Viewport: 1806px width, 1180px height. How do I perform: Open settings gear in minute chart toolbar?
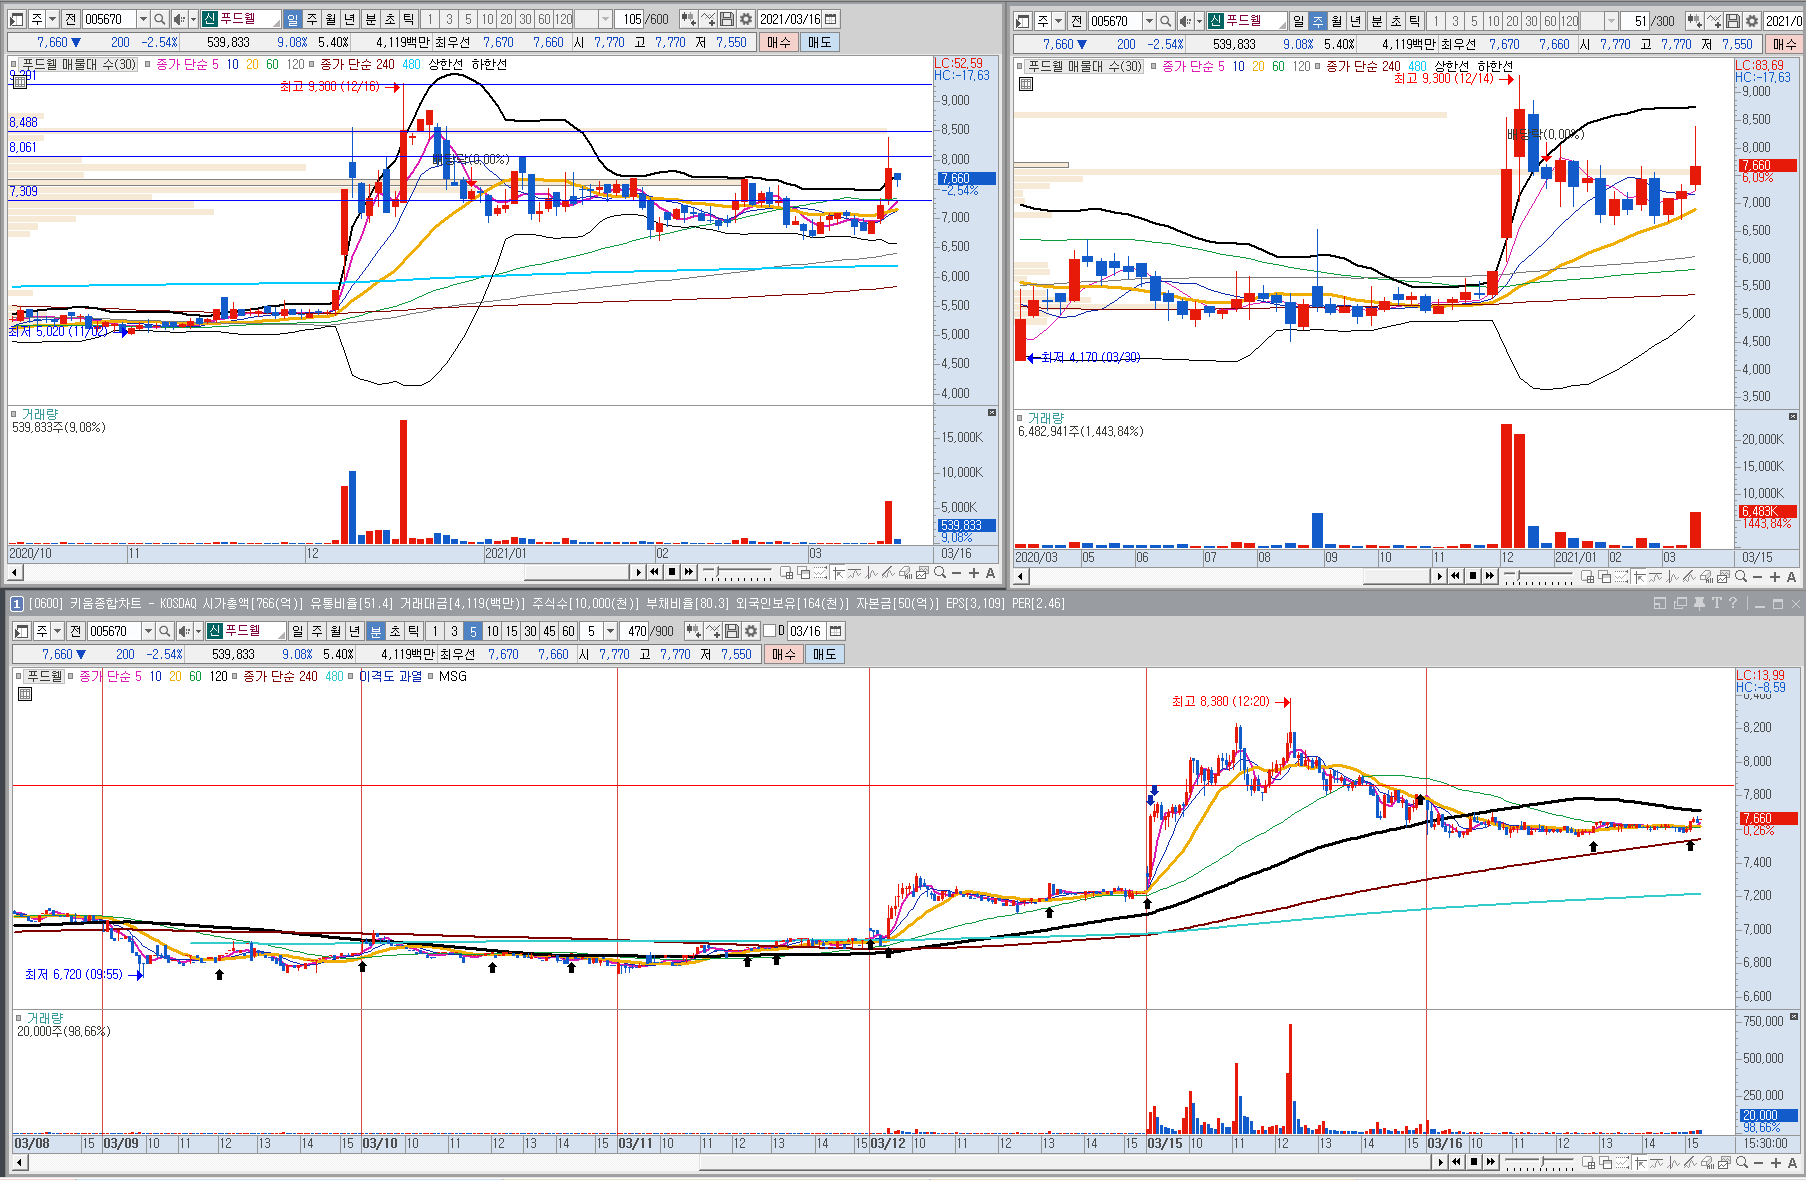pos(751,631)
